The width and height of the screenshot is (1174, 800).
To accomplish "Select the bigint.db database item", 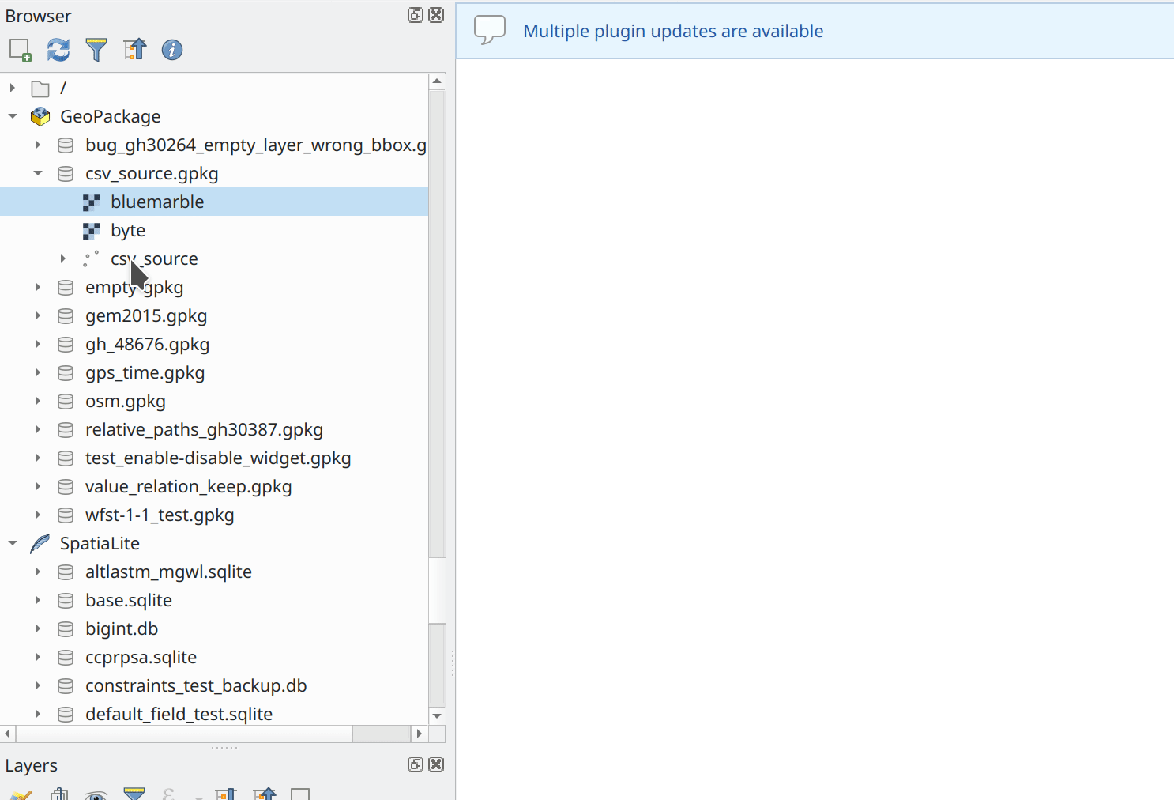I will point(121,629).
